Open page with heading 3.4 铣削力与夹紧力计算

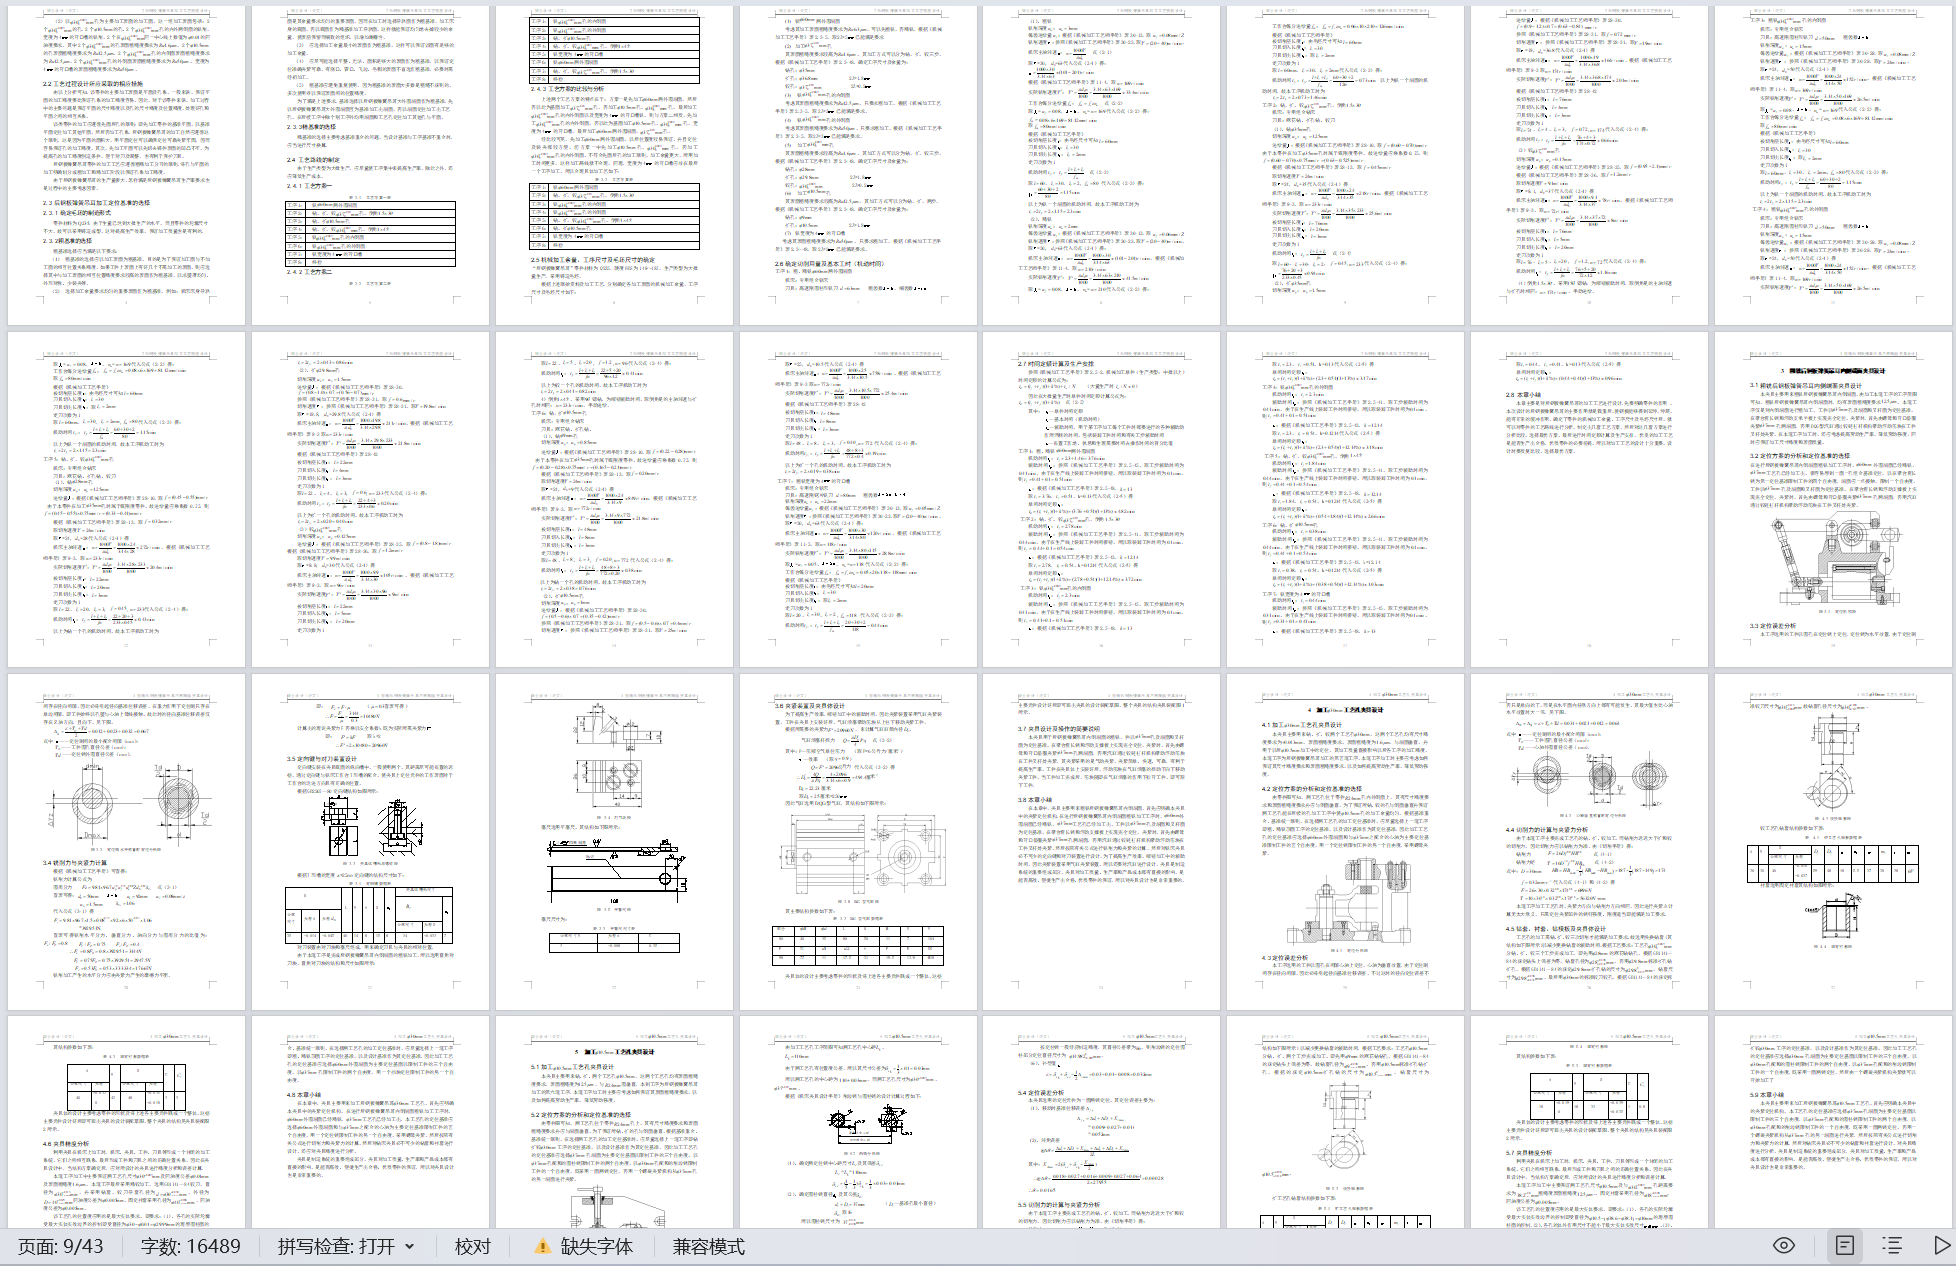(126, 842)
